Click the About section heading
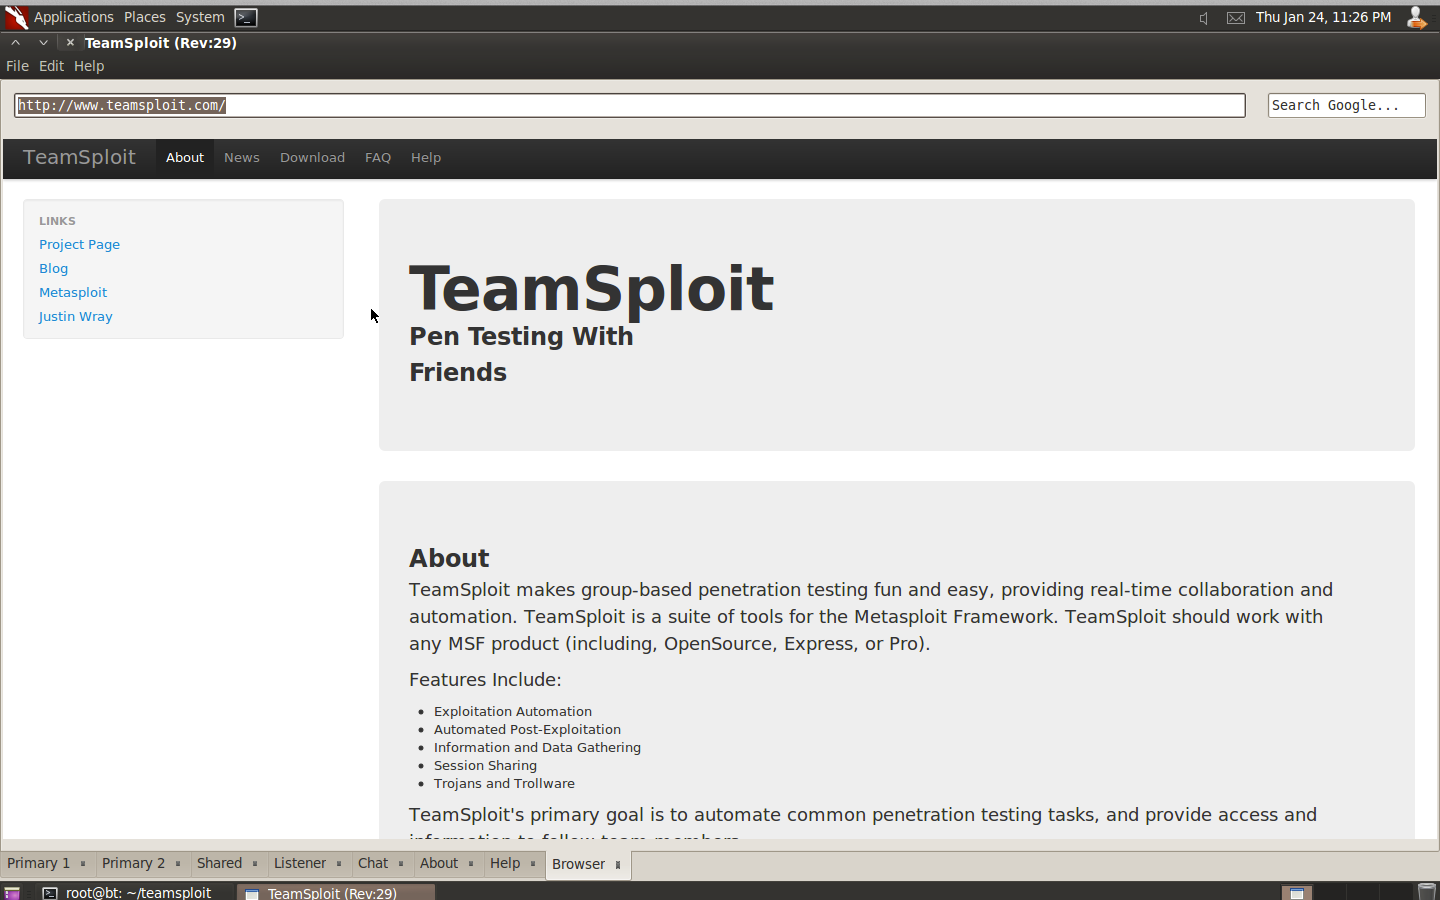 (449, 558)
